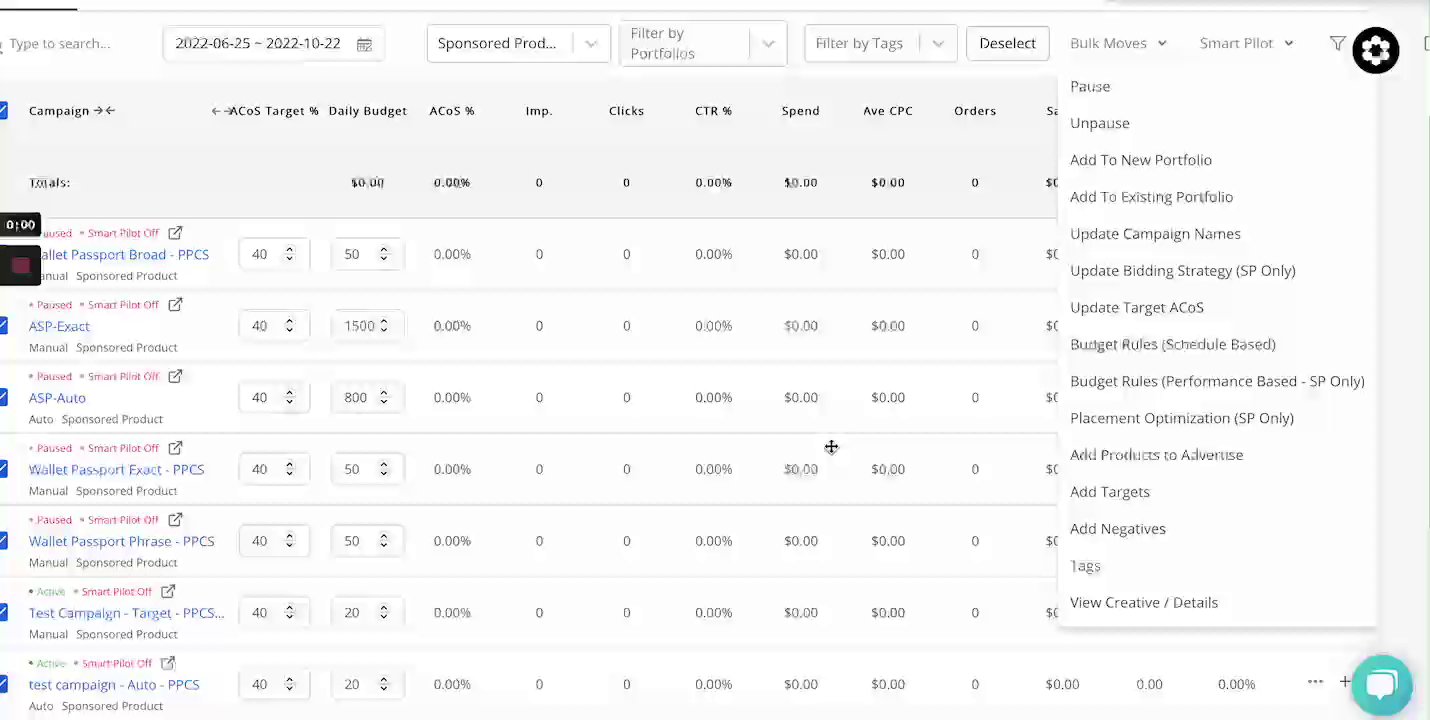Image resolution: width=1430 pixels, height=720 pixels.
Task: Open the black gear settings icon
Action: pos(1375,50)
